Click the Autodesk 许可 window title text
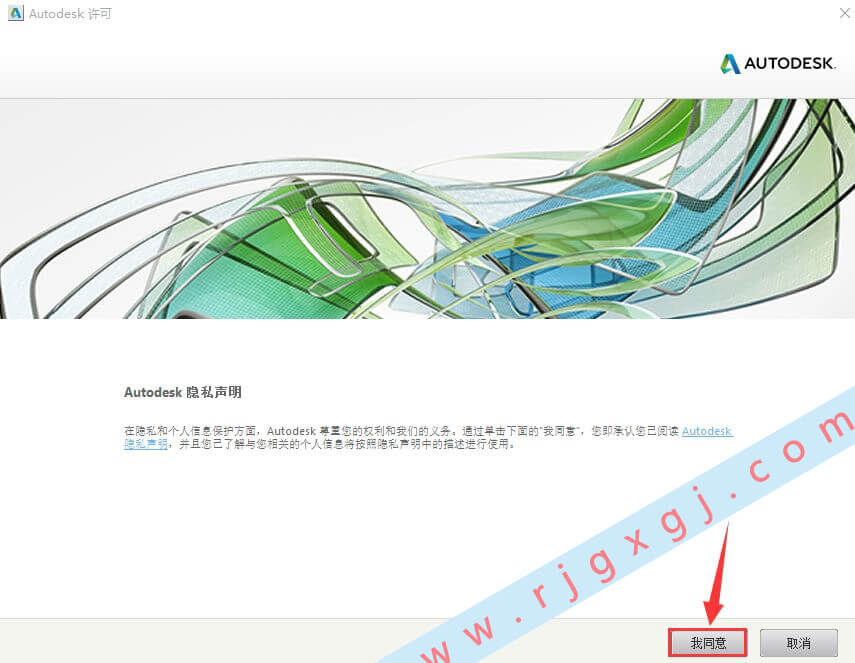The height and width of the screenshot is (663, 855). pos(70,14)
